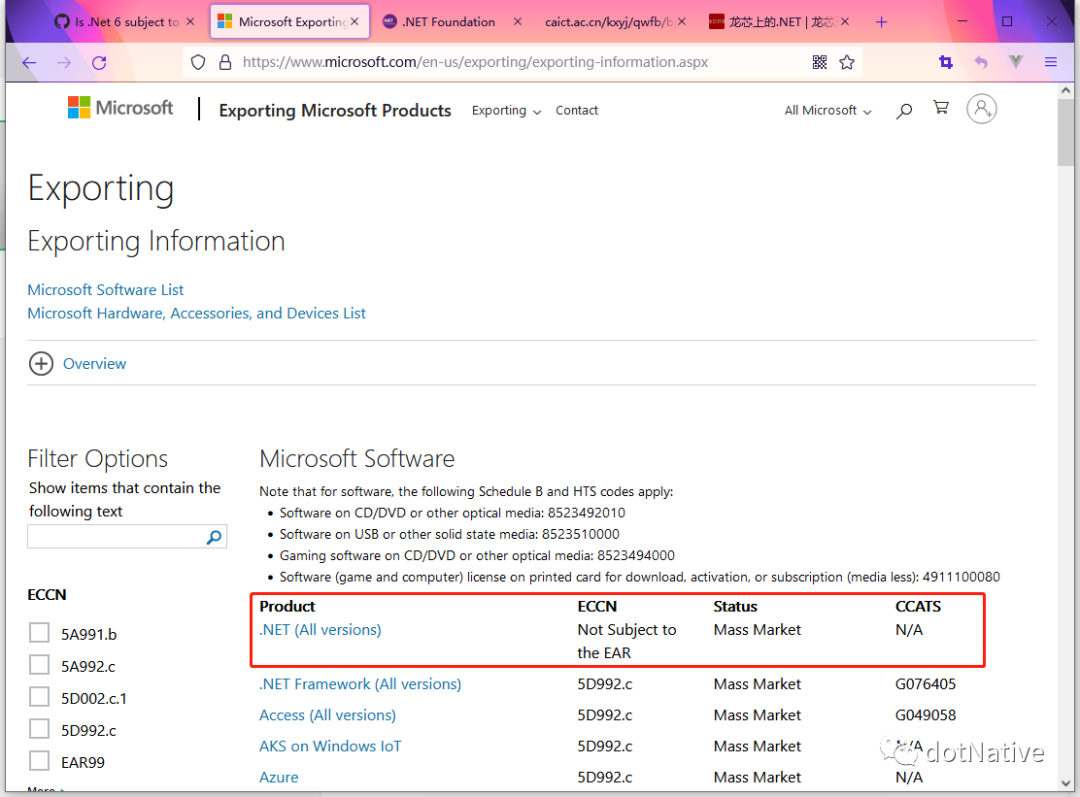Open tracking protection shield icon

point(198,63)
